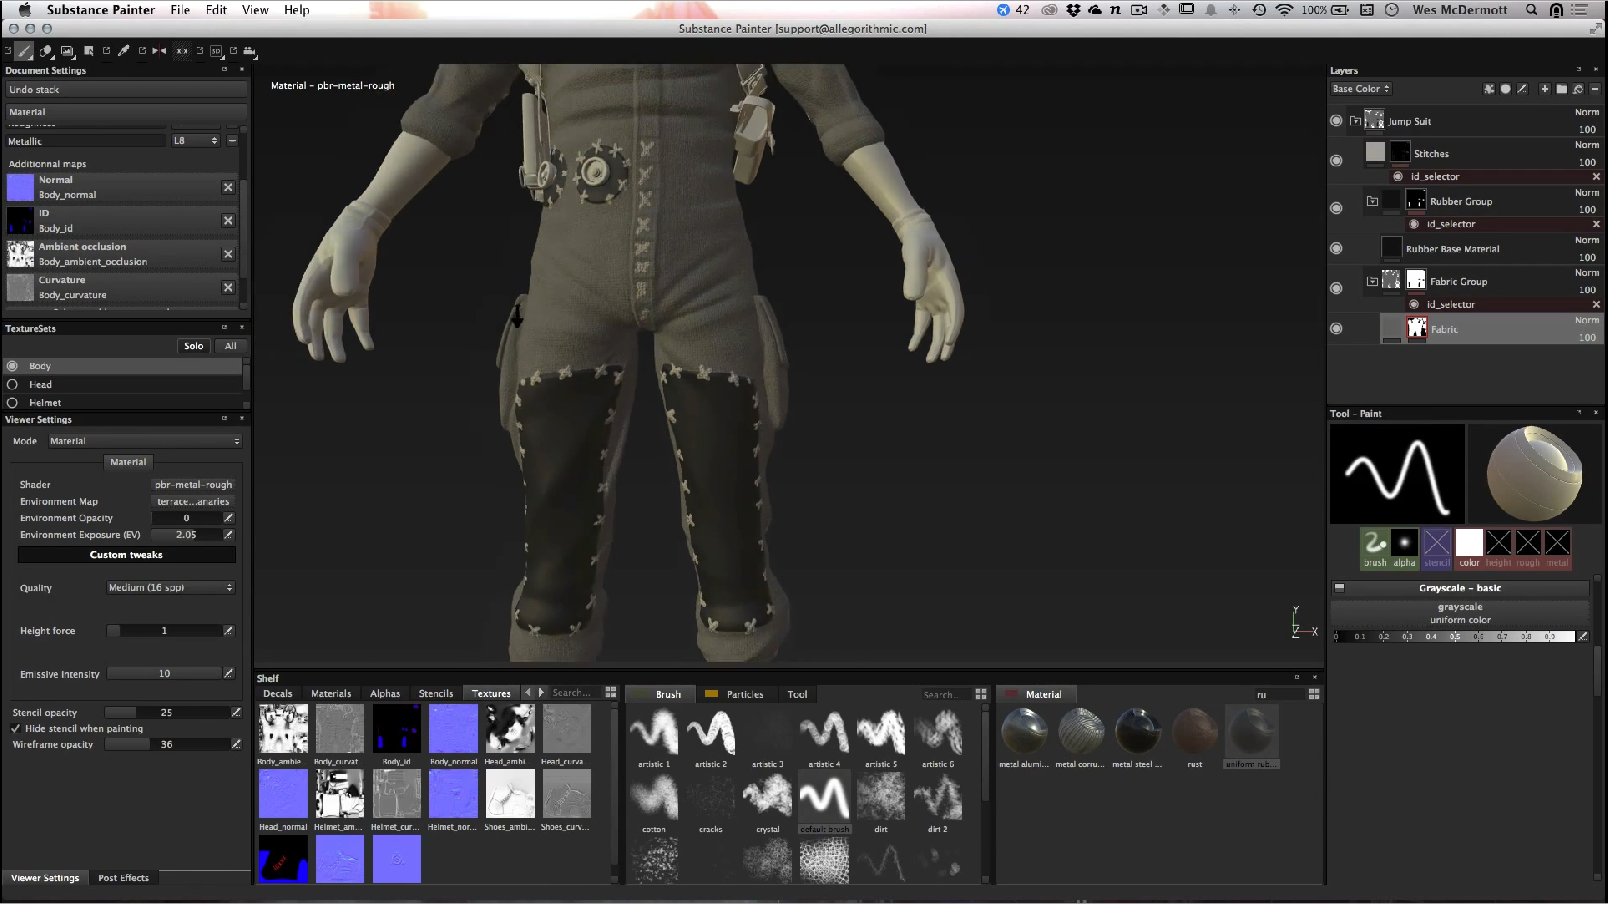Open the height channel slot
This screenshot has width=1608, height=905.
[1498, 548]
